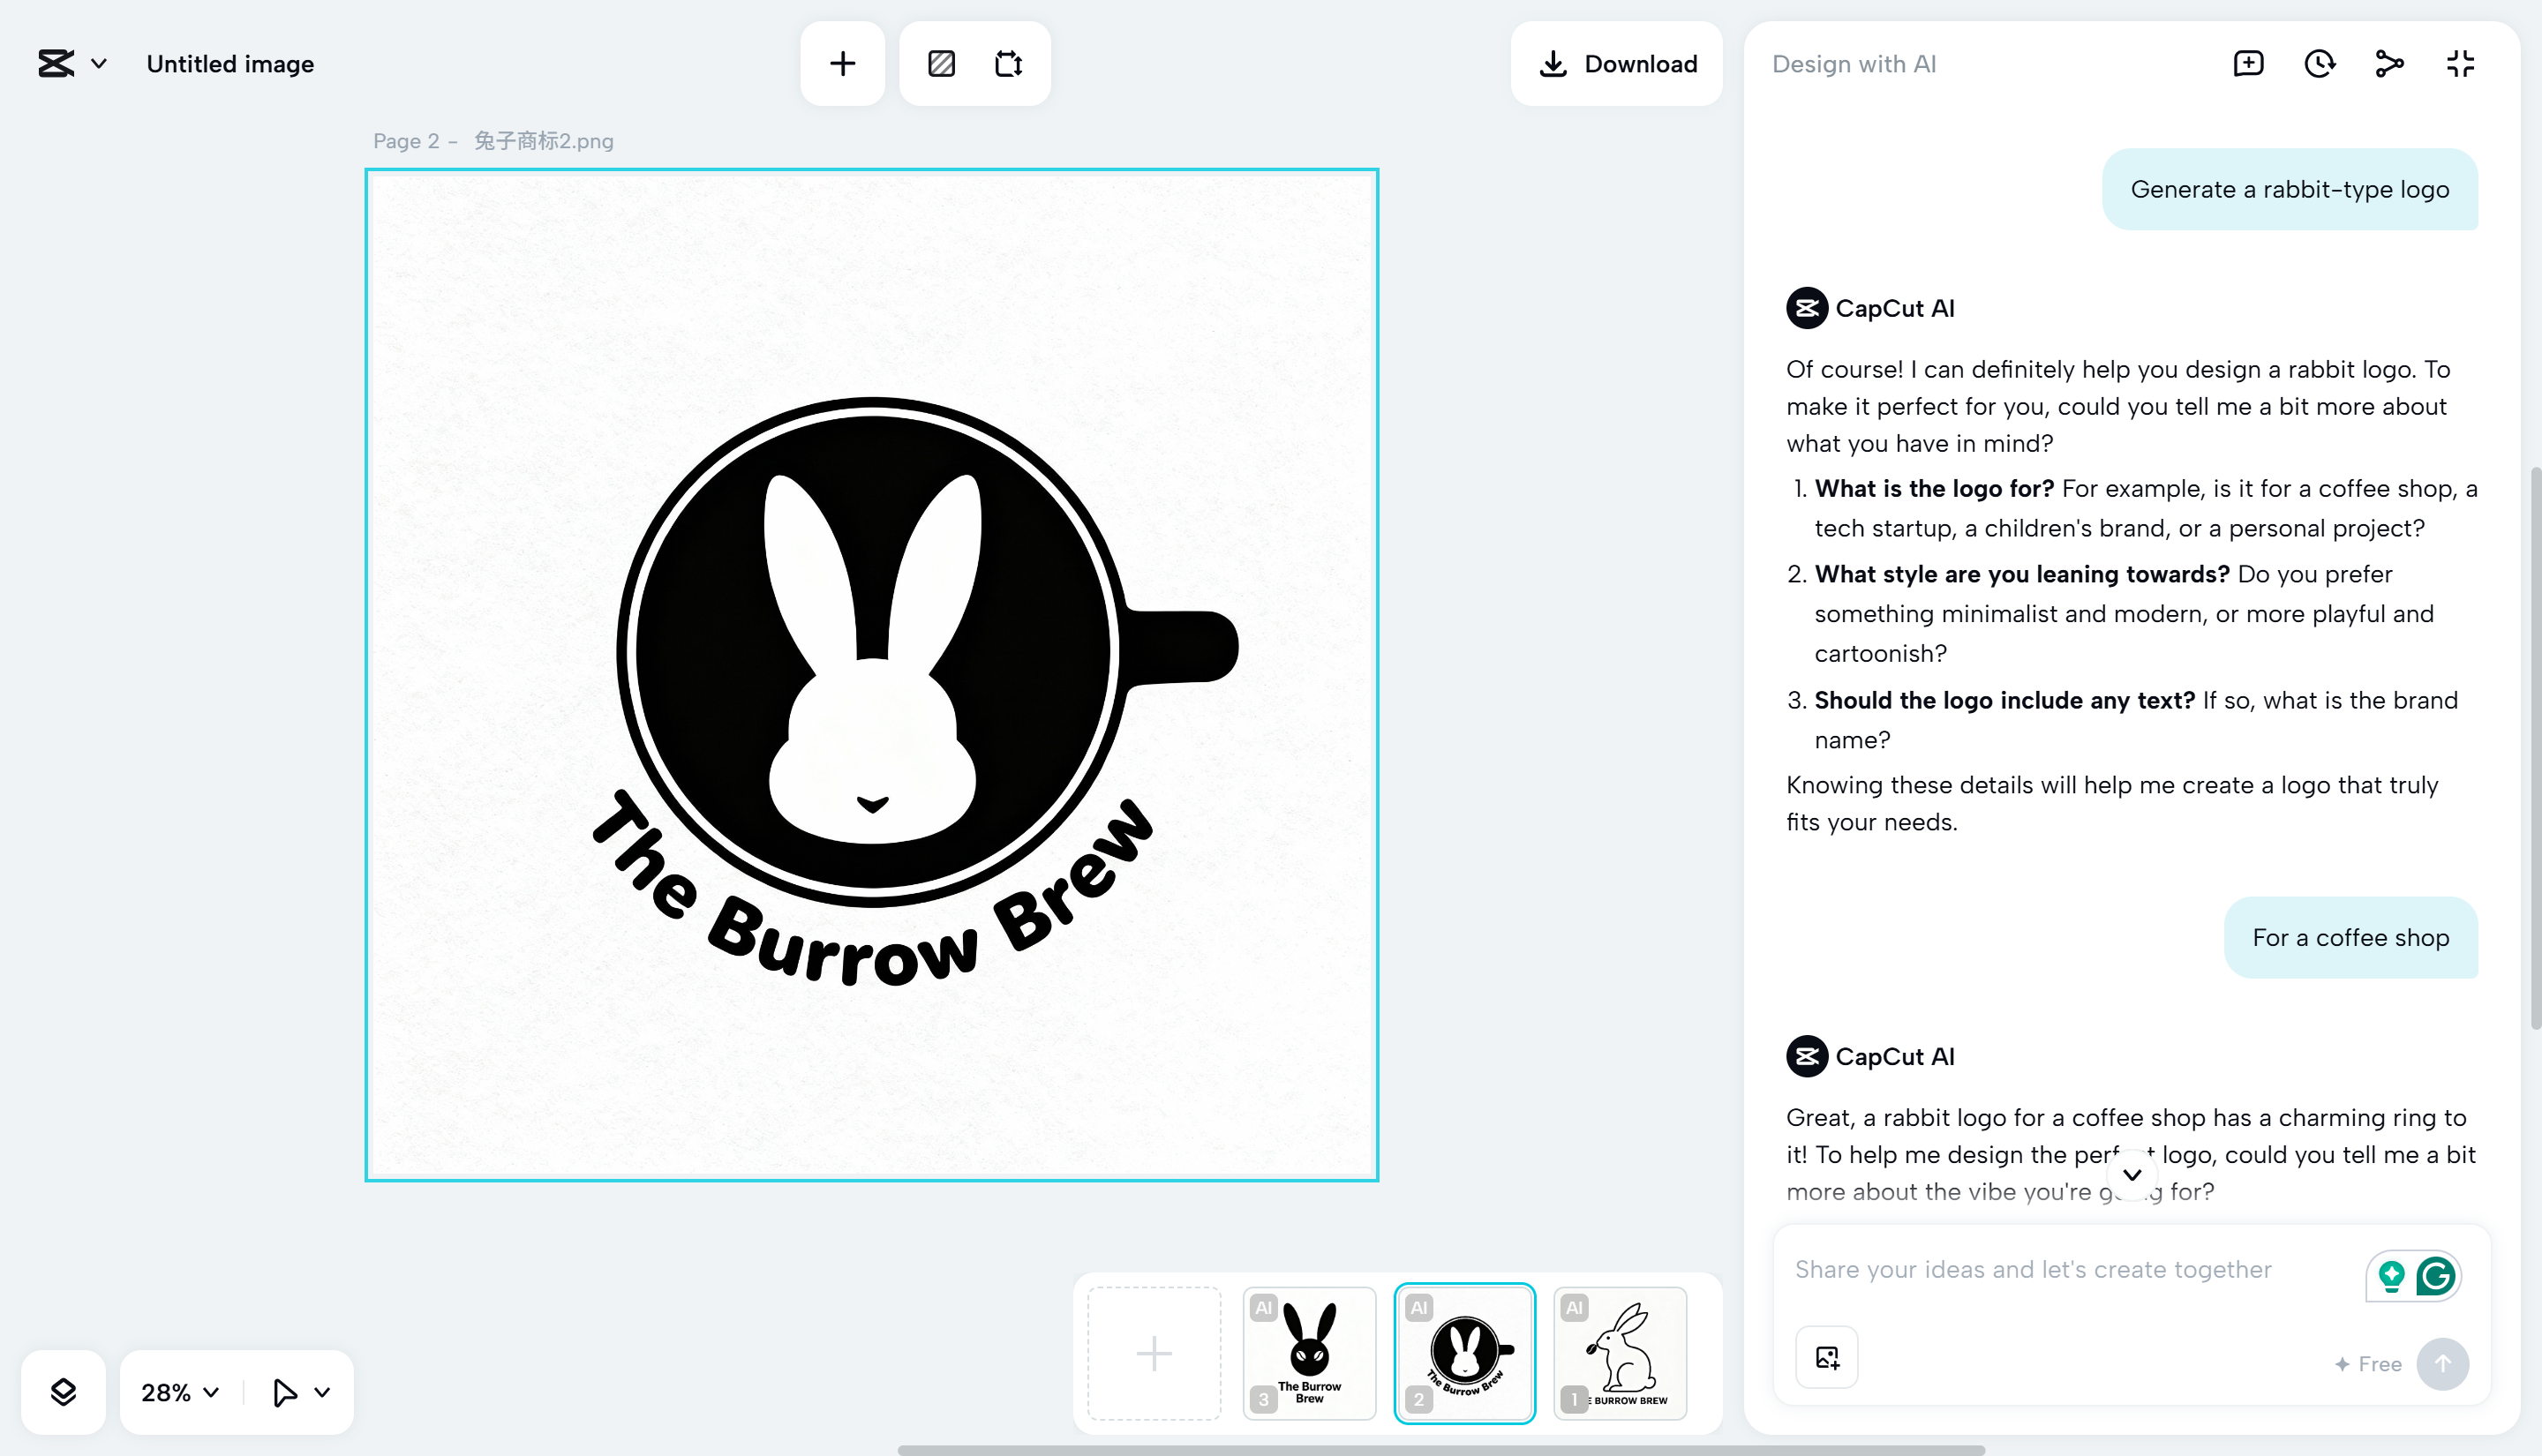Open the CapCut logo menu
The image size is (2542, 1456).
56,63
